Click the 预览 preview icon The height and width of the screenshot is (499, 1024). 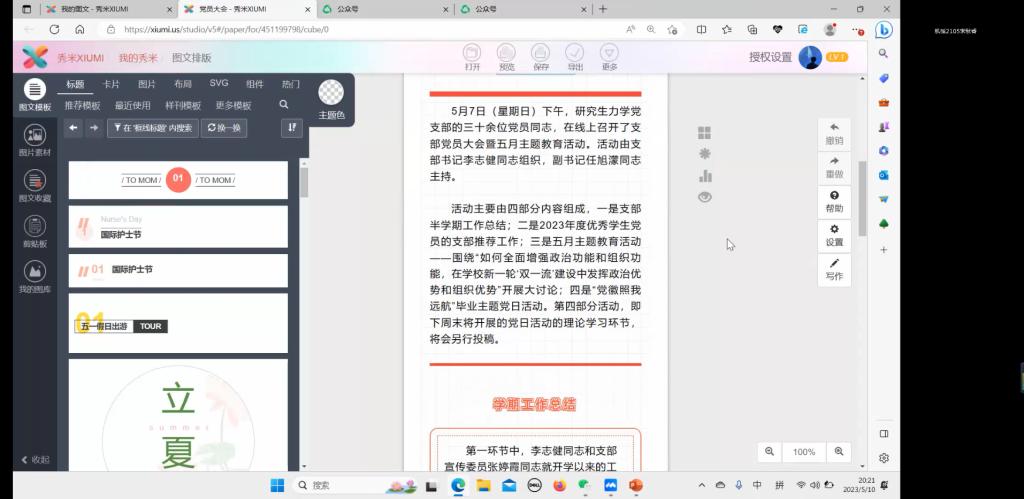click(x=506, y=55)
